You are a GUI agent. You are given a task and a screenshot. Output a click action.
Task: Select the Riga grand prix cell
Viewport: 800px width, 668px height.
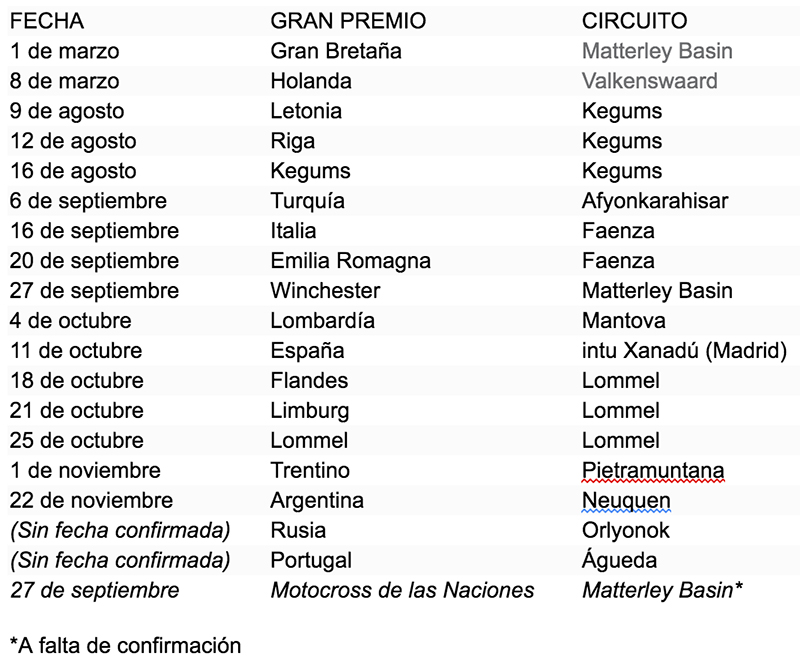pos(293,141)
